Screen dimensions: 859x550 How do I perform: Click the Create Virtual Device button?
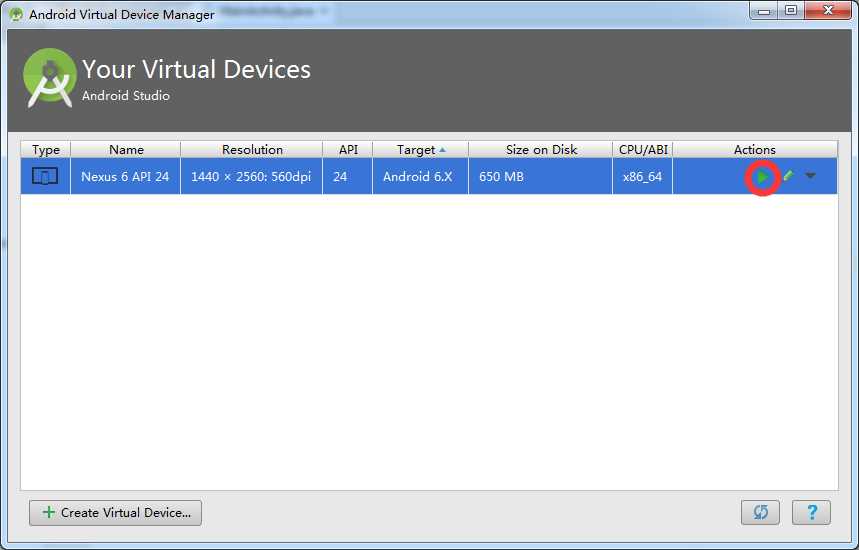coord(116,513)
